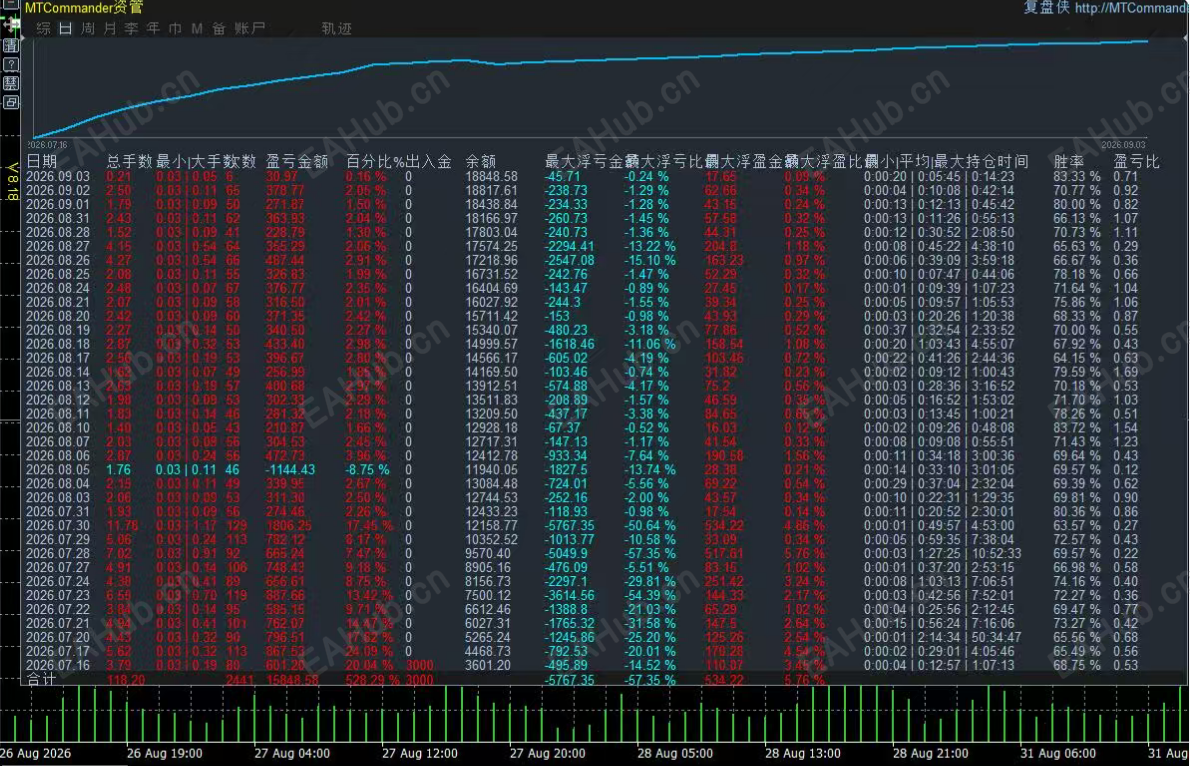Click the four-way move arrows icon

(11, 26)
